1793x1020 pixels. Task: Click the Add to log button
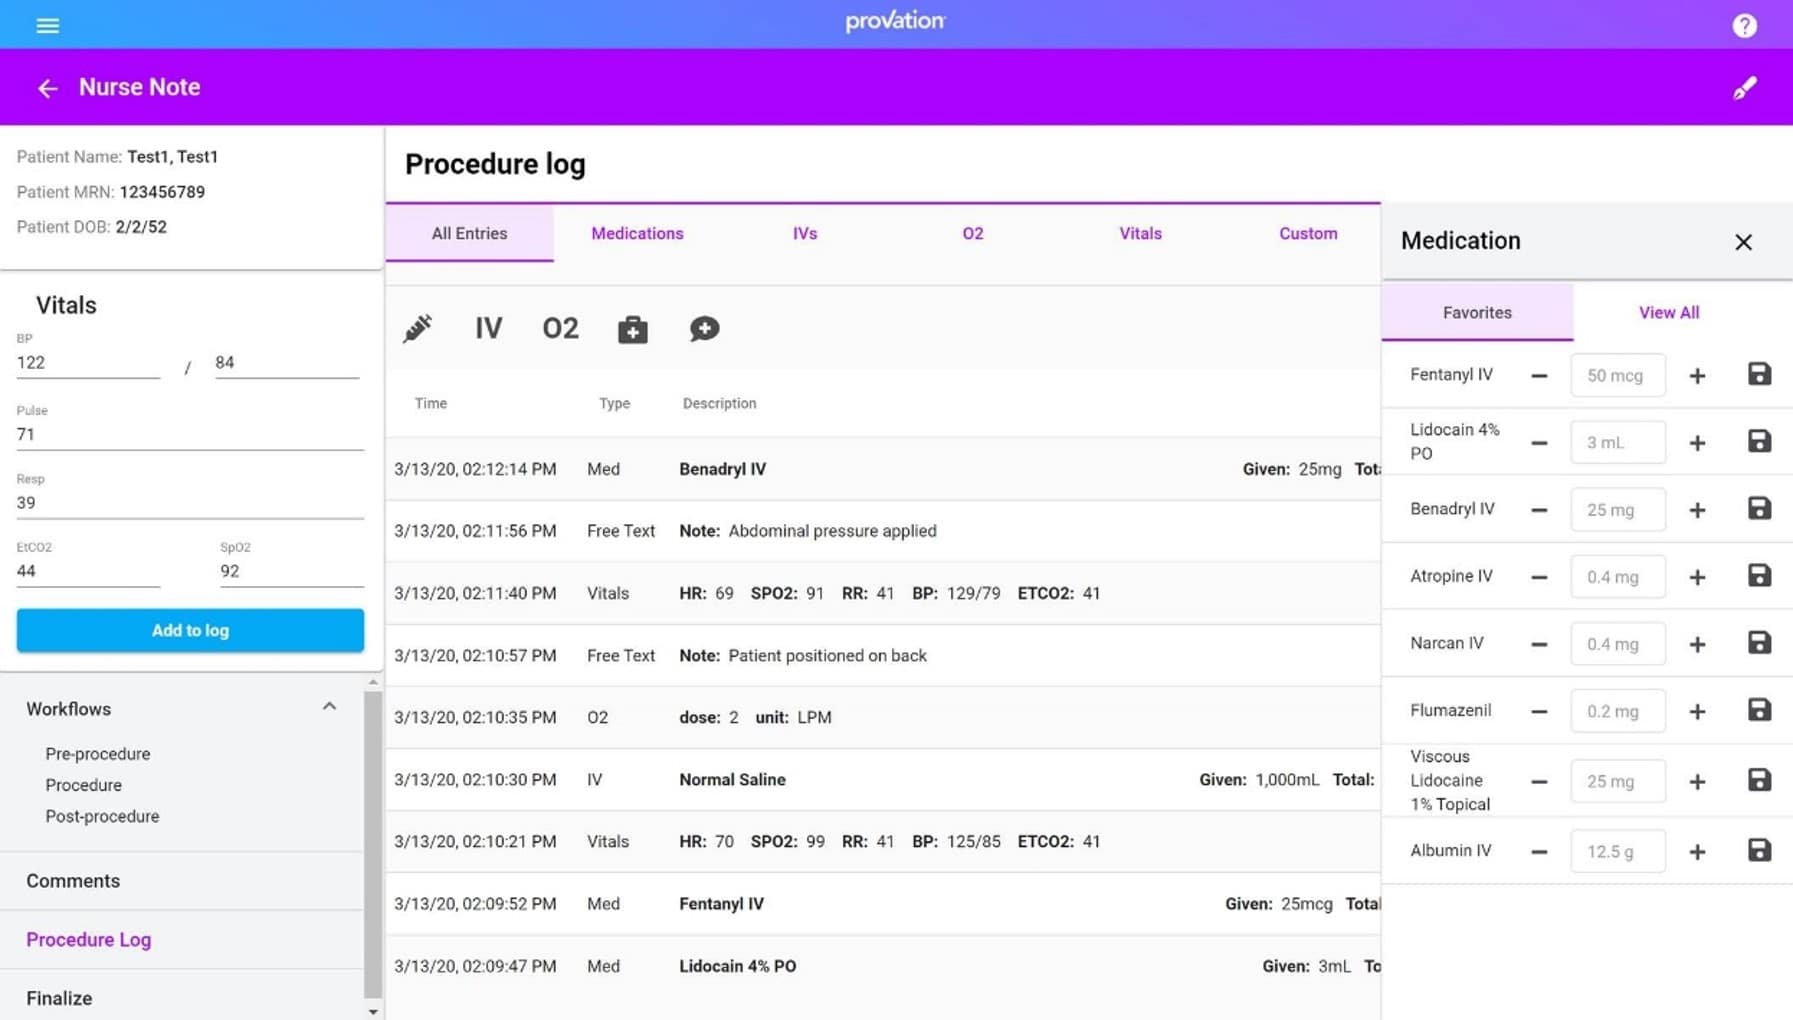(x=190, y=630)
